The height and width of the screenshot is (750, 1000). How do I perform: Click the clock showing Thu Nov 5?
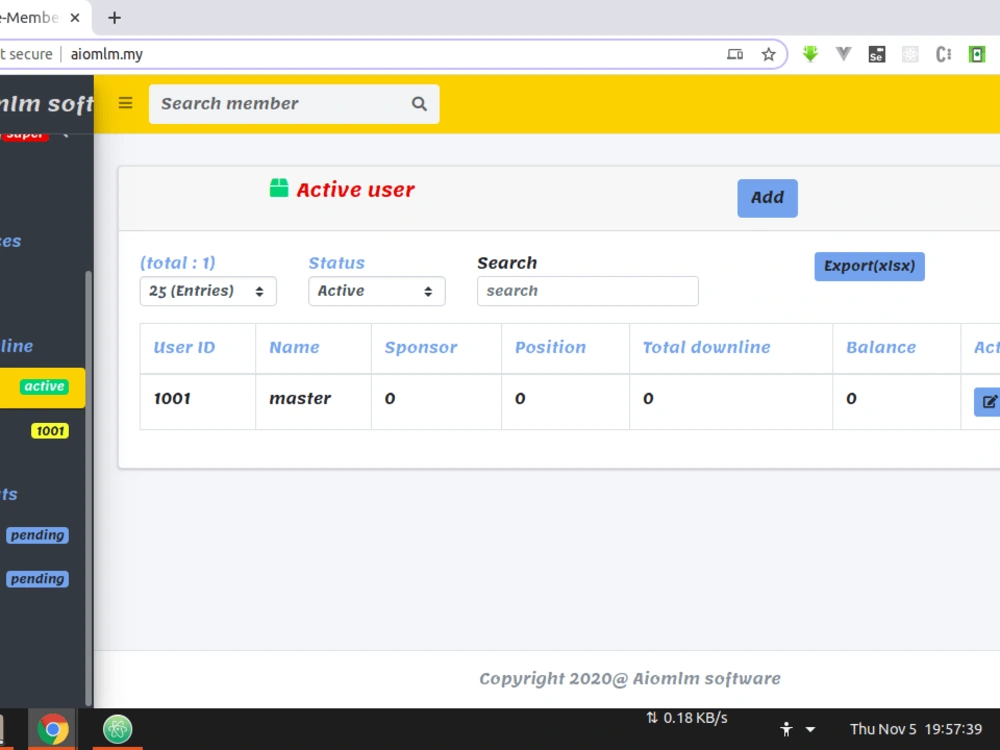click(x=916, y=729)
